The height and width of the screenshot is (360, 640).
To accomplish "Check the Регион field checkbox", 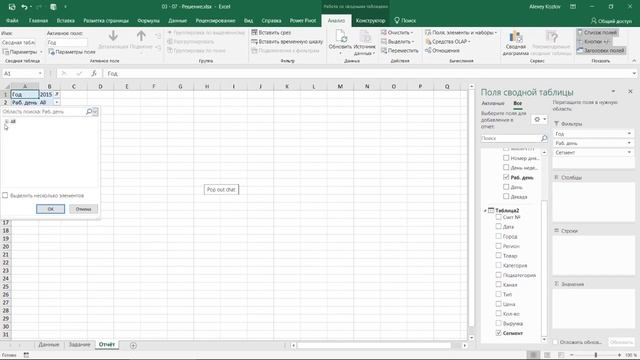I will pyautogui.click(x=498, y=246).
